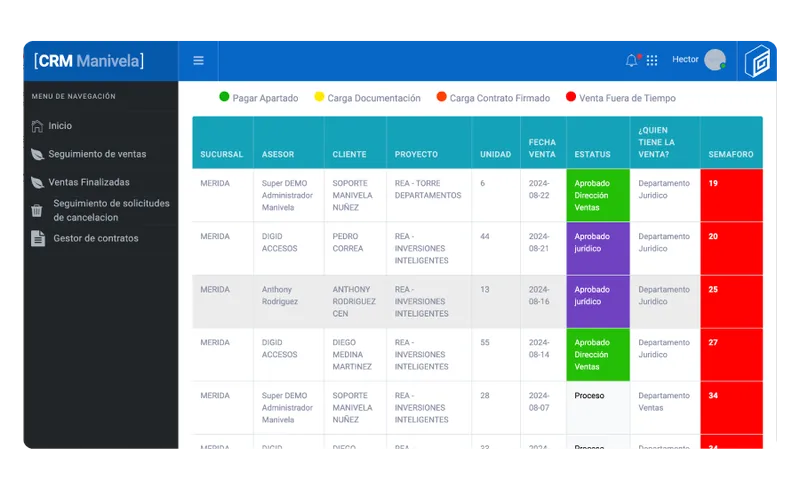The height and width of the screenshot is (489, 800).
Task: Click orange Carga Contrato Firmado legend dot
Action: [441, 96]
